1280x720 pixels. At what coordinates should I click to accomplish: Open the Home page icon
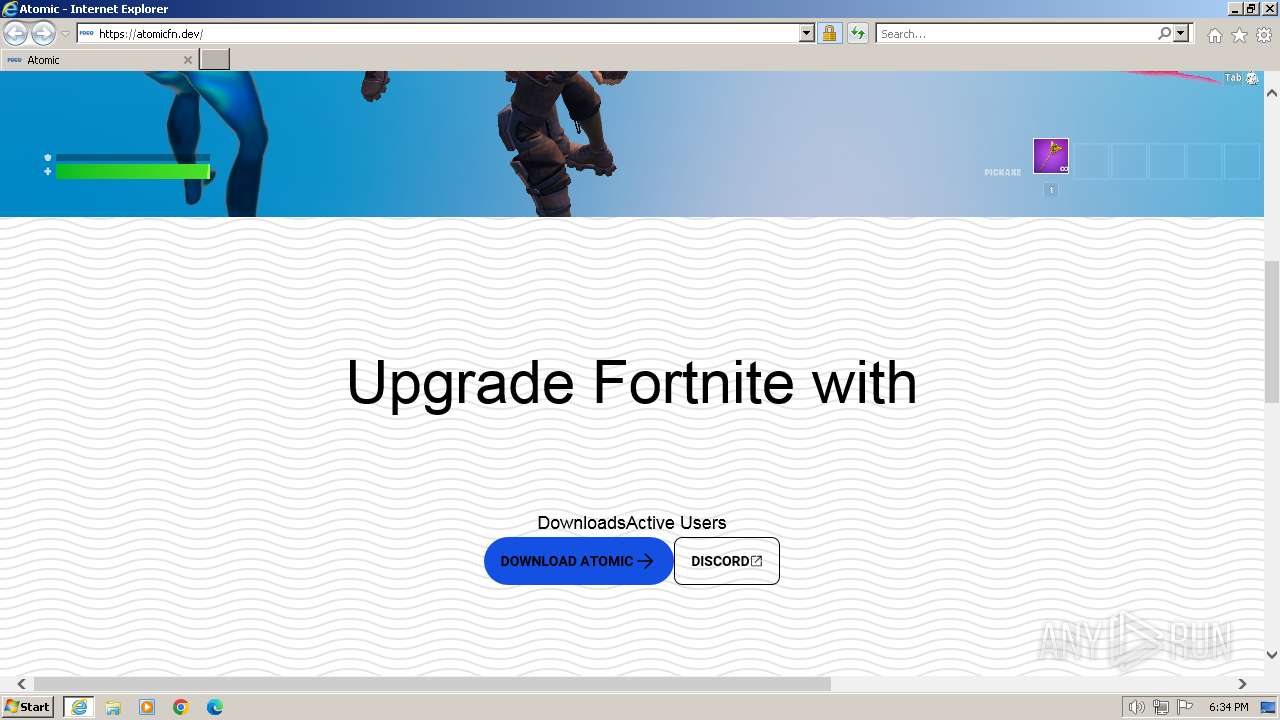tap(1214, 35)
